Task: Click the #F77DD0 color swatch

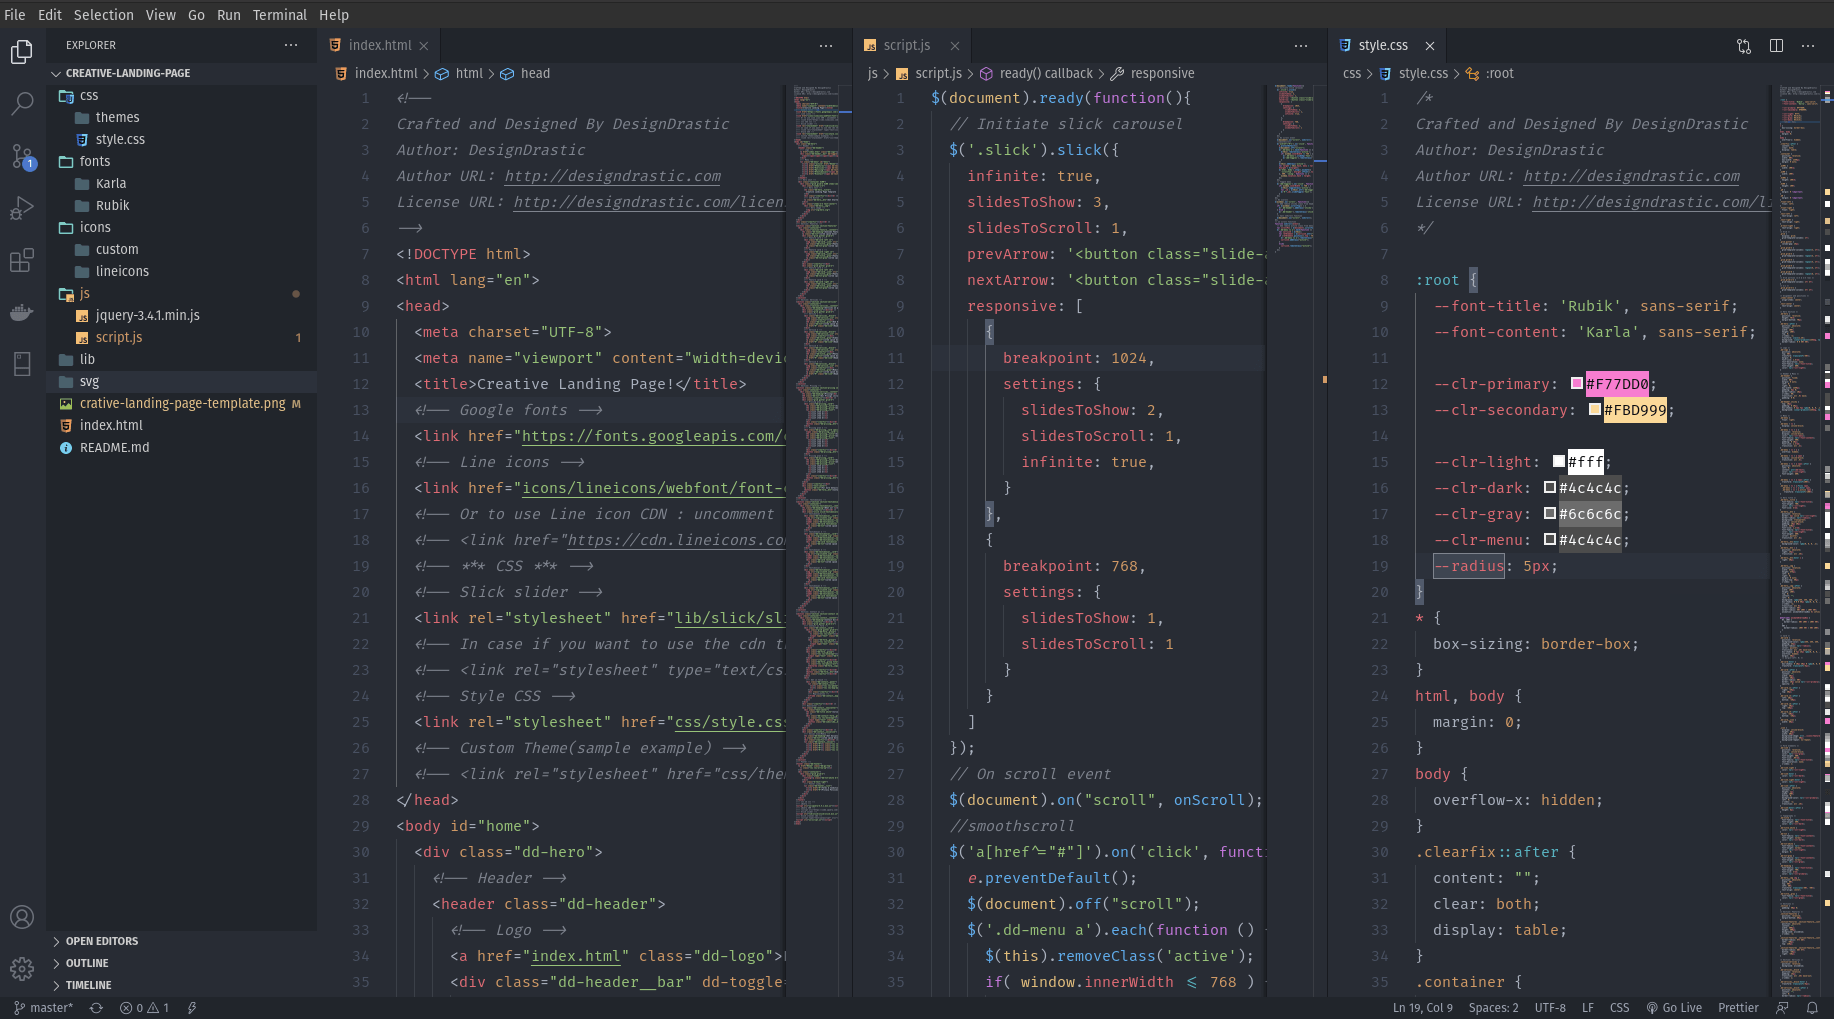Action: pyautogui.click(x=1578, y=384)
